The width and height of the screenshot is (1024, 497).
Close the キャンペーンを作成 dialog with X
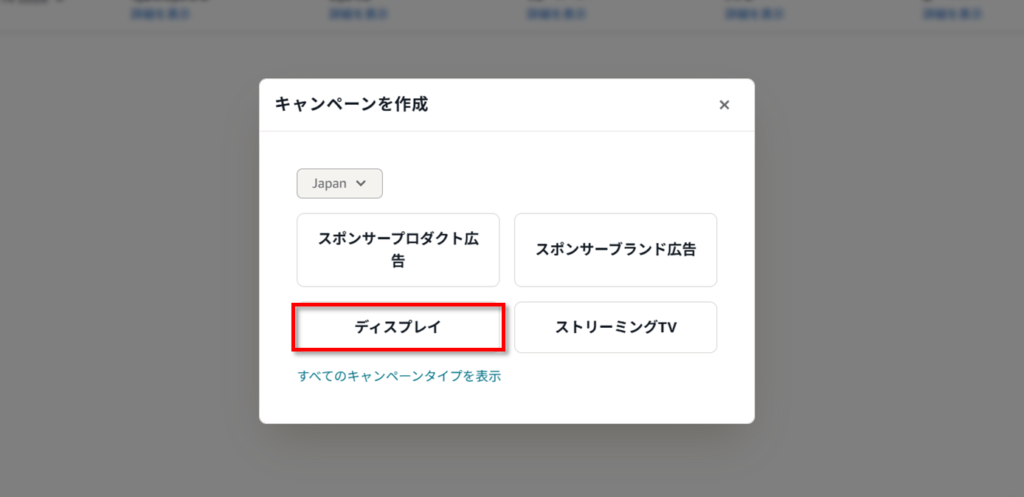pyautogui.click(x=724, y=105)
